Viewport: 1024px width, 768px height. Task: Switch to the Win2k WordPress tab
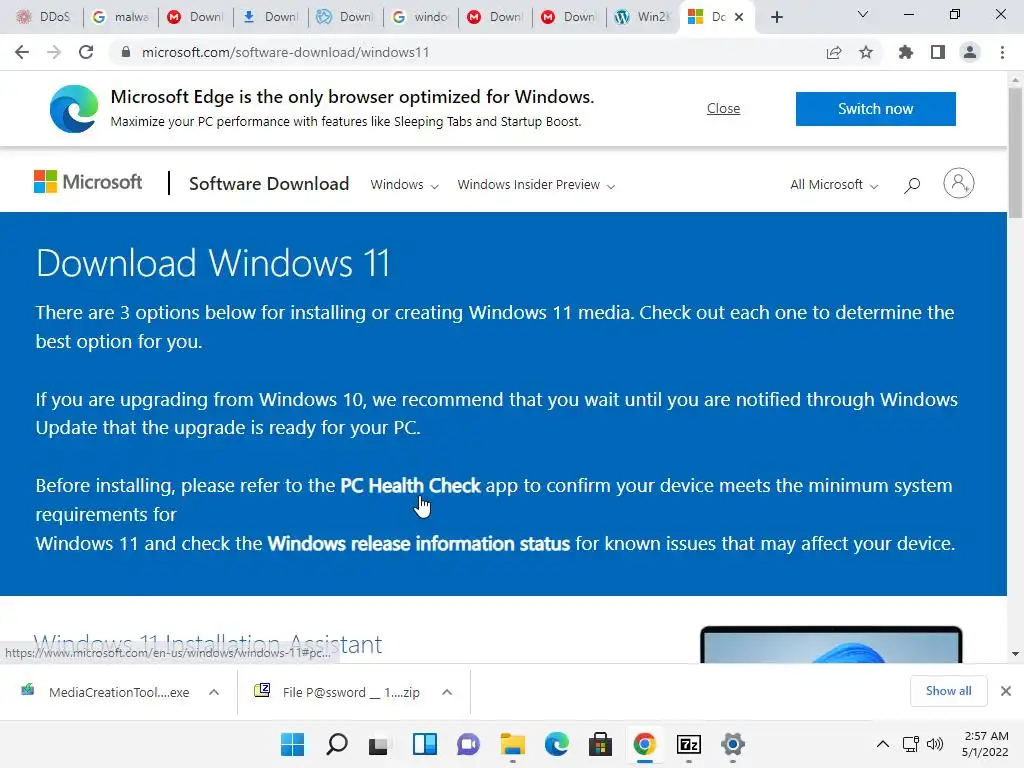pyautogui.click(x=643, y=17)
